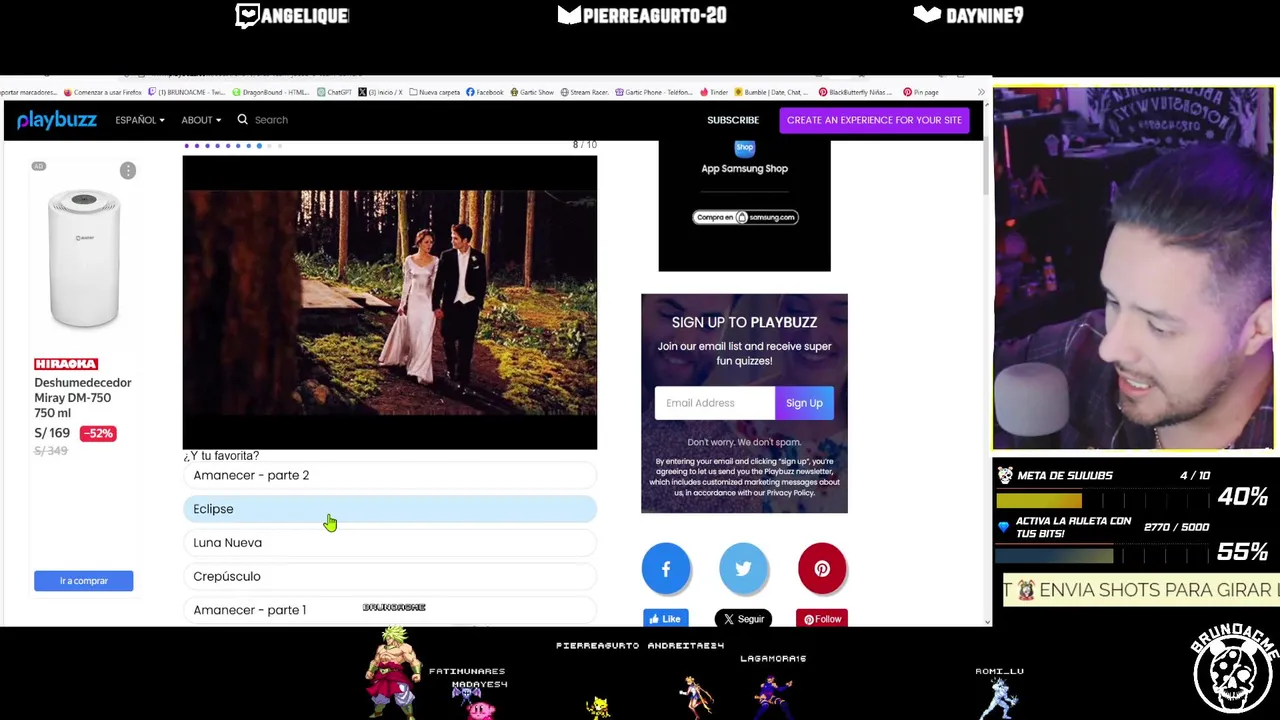Show more bookmarks via overflow chevron
1280x720 pixels.
(x=981, y=92)
